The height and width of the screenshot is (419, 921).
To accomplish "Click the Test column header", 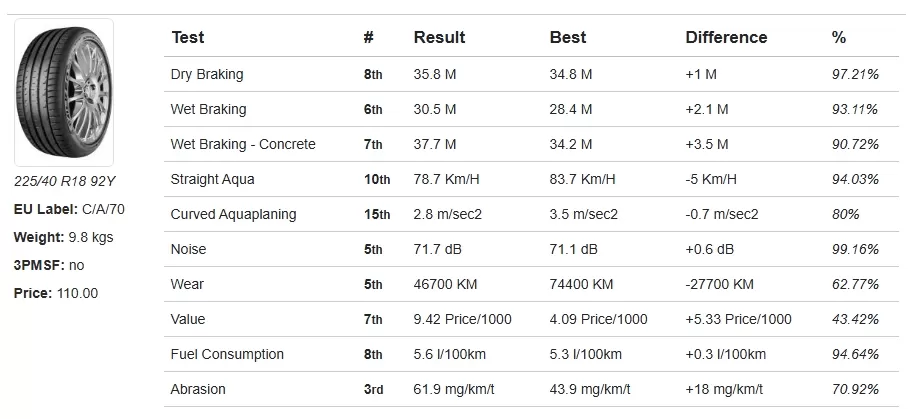I will pyautogui.click(x=188, y=38).
